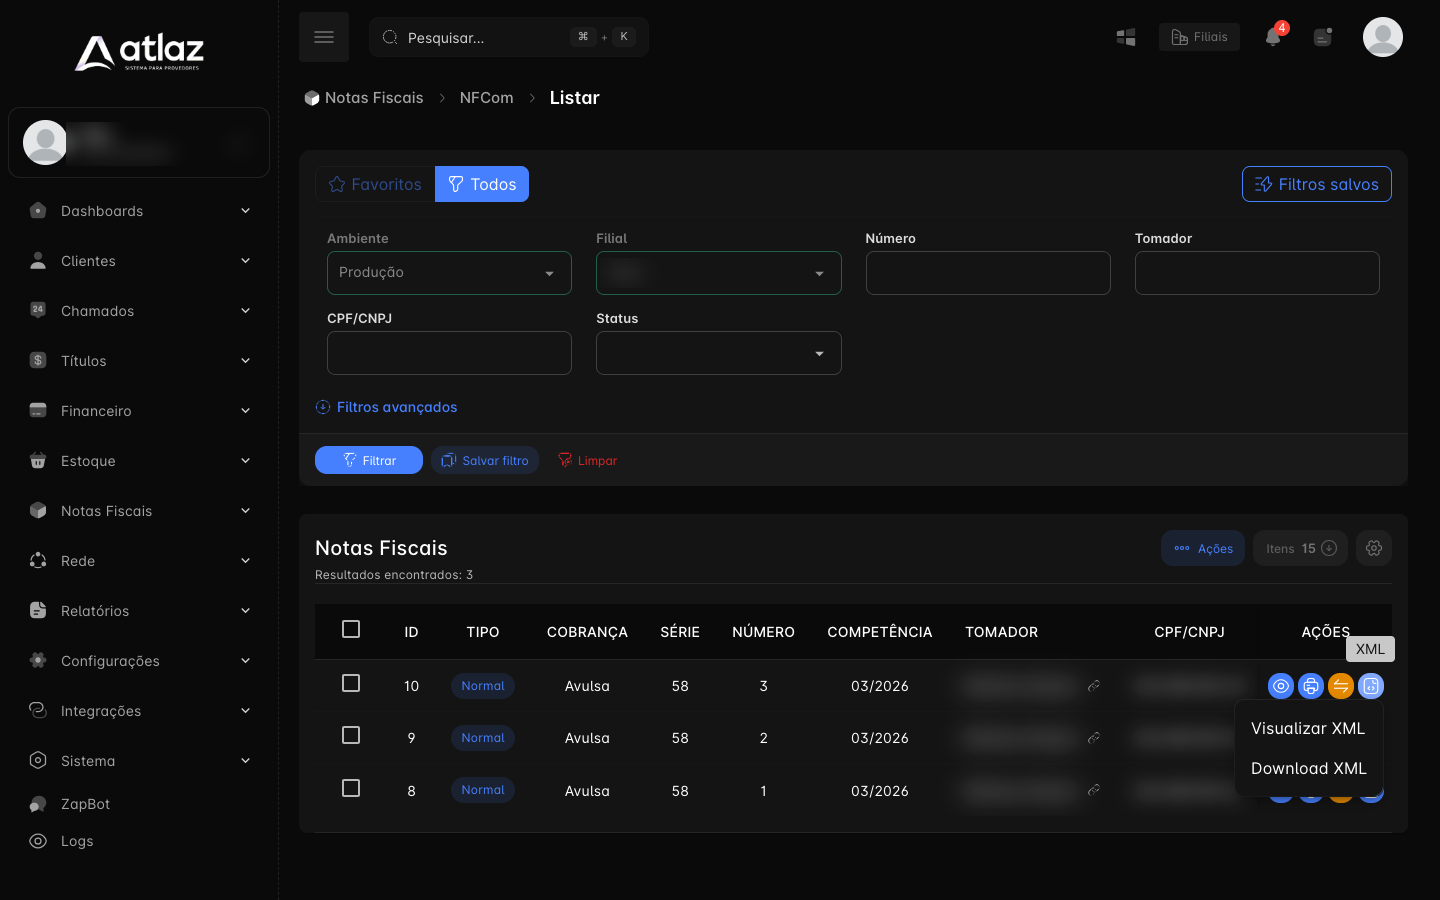View invoice ID 10 with eye icon
This screenshot has height=900, width=1440.
tap(1281, 686)
